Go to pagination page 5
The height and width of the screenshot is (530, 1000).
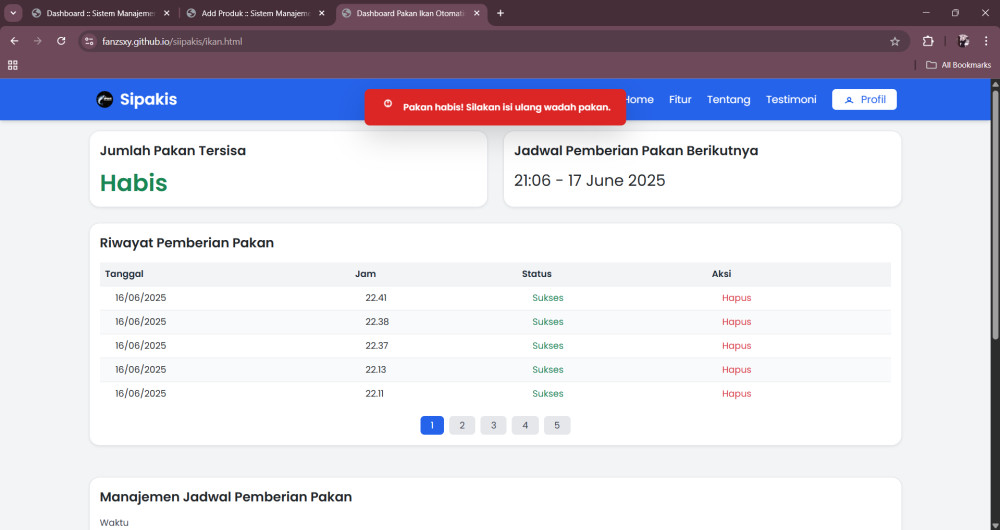coord(557,425)
